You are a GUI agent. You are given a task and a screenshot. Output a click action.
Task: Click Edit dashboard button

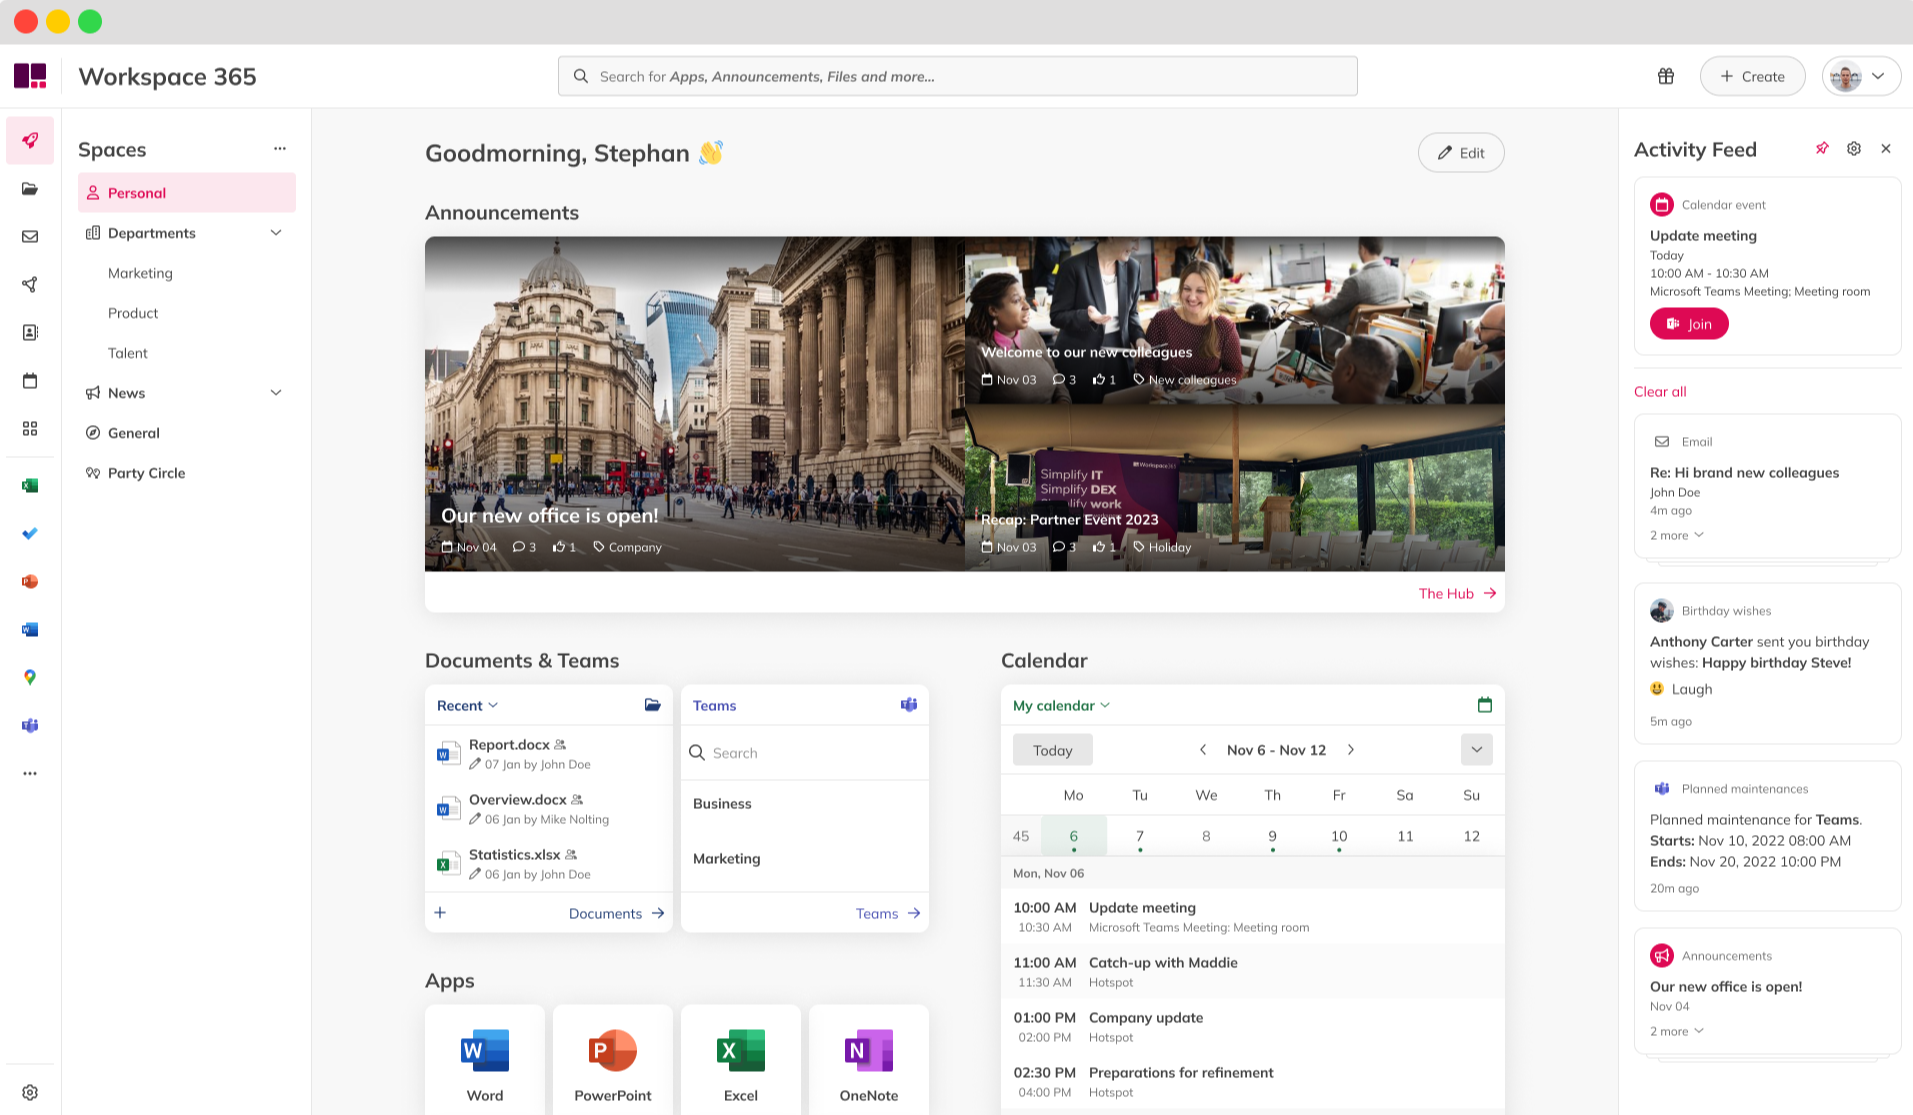click(x=1460, y=152)
